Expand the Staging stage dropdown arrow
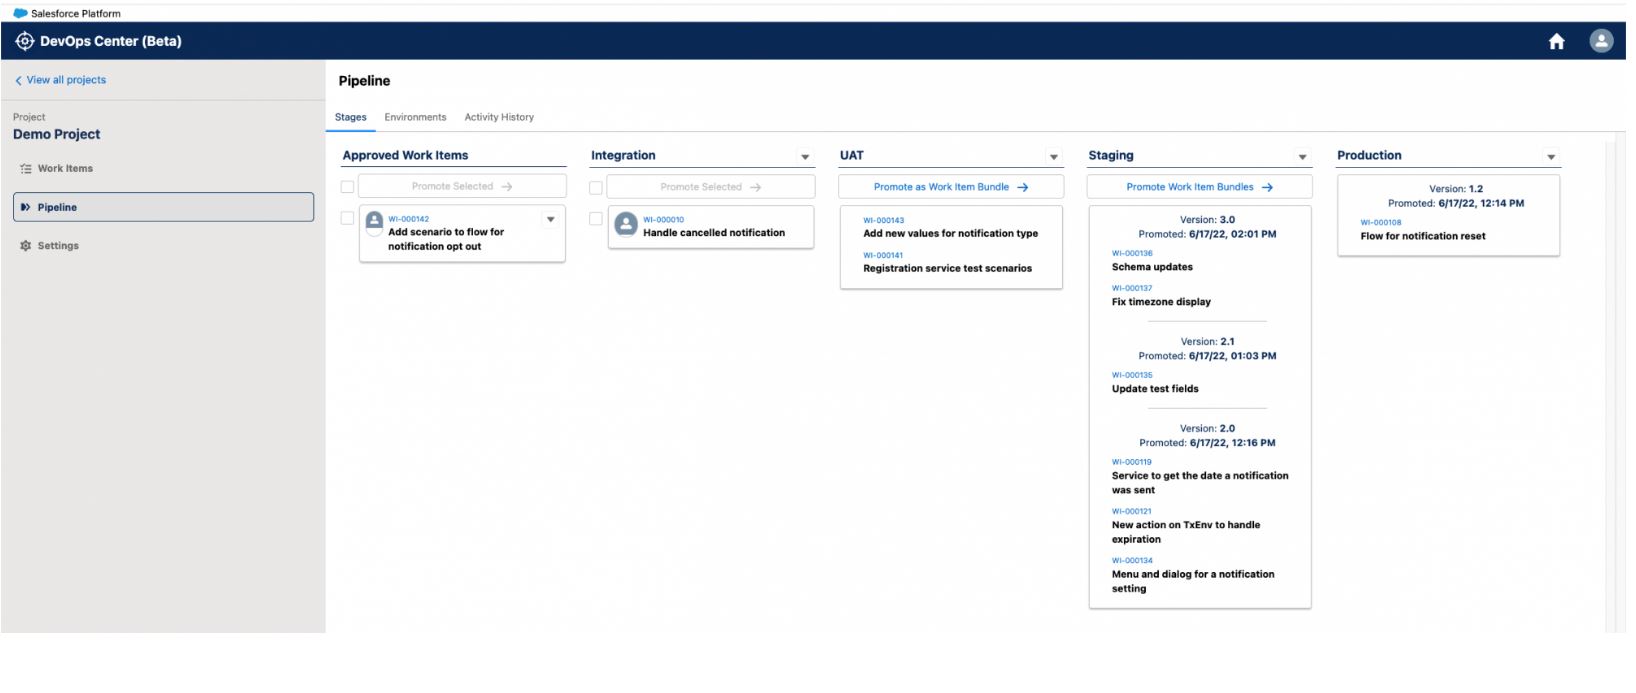Image resolution: width=1636 pixels, height=693 pixels. click(1302, 156)
